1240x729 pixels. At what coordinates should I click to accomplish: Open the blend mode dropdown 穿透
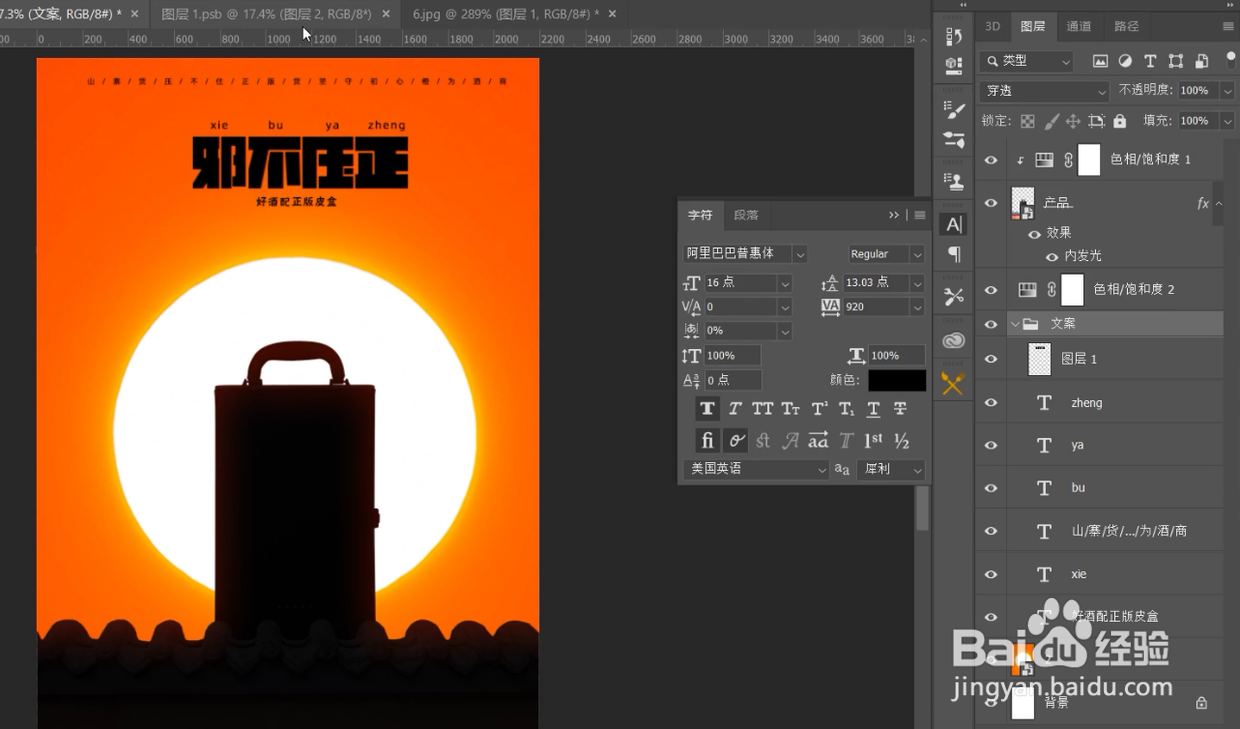pos(1044,91)
